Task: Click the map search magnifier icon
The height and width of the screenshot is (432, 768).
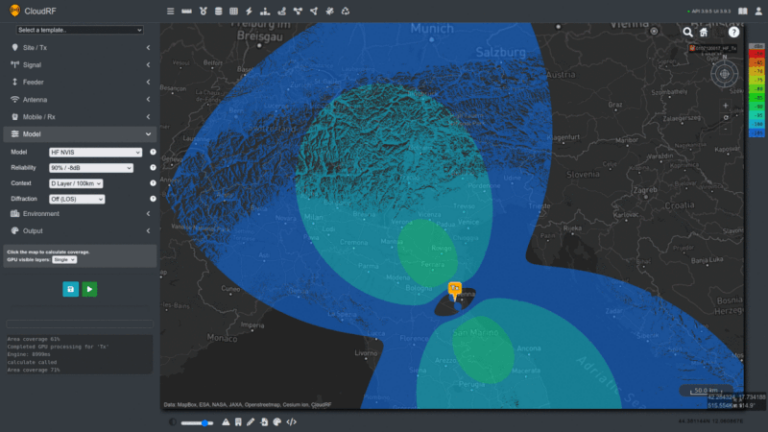Action: click(688, 32)
